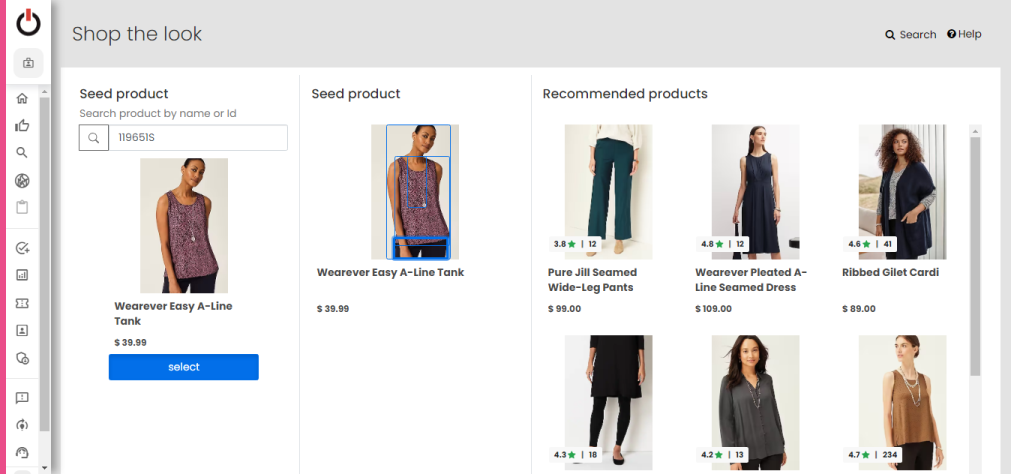Open the Help link
This screenshot has height=474, width=1011.
(x=964, y=35)
